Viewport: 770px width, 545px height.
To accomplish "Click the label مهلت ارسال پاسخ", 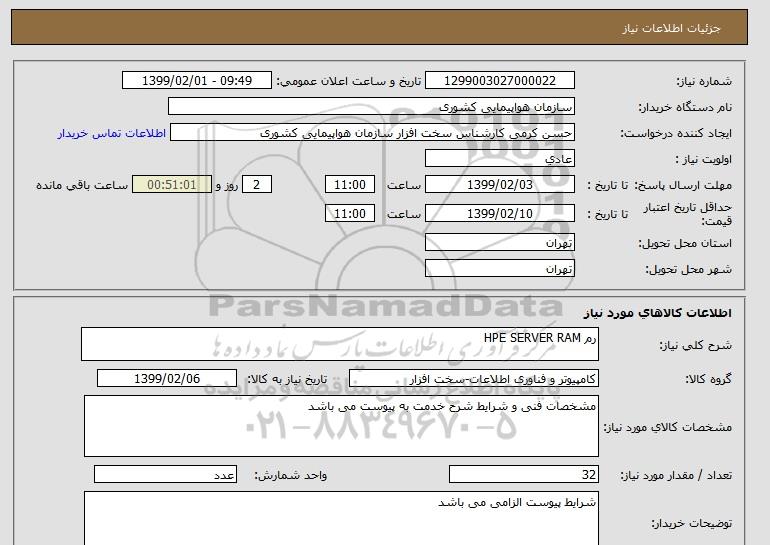I will pyautogui.click(x=683, y=185).
